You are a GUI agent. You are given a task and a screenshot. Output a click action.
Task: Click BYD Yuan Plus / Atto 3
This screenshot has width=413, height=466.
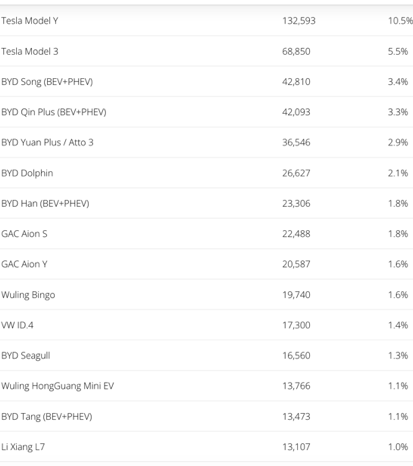point(47,142)
